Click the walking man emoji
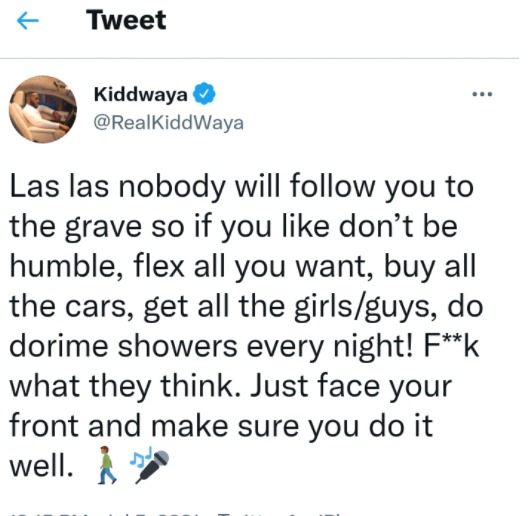The height and width of the screenshot is (516, 528). (x=107, y=465)
